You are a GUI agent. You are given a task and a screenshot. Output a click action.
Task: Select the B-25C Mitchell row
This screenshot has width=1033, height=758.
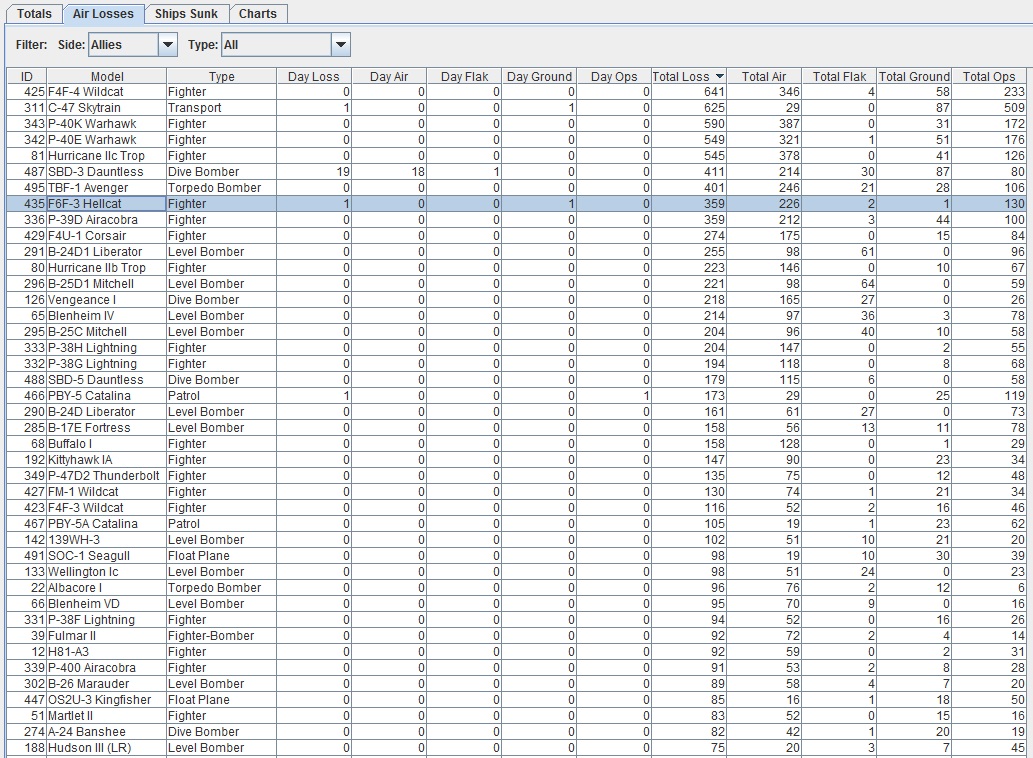point(516,331)
